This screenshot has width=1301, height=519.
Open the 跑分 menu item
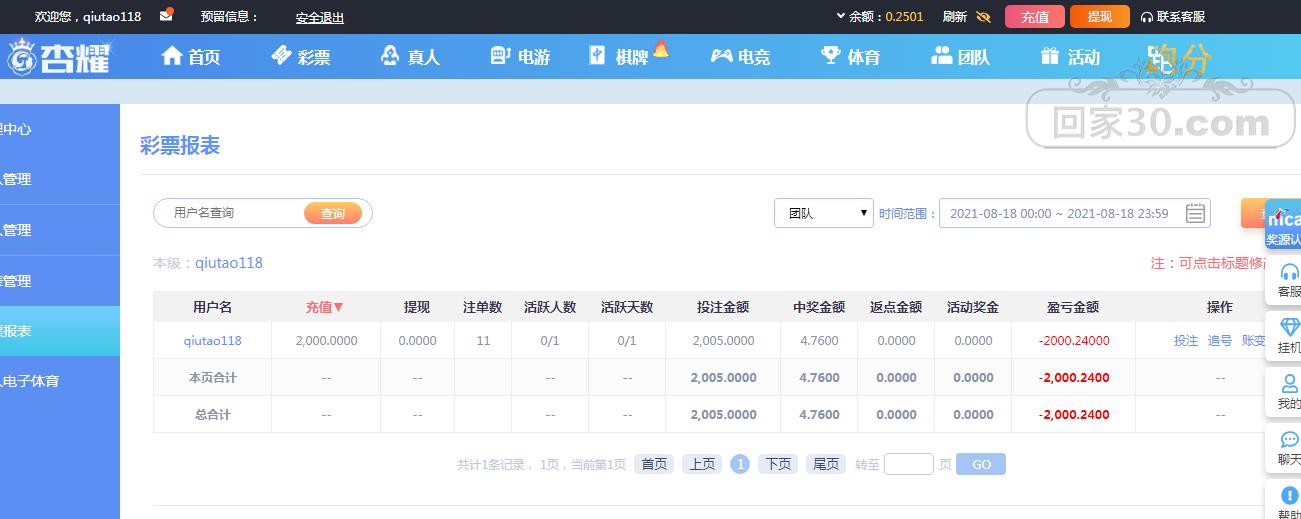point(1180,60)
